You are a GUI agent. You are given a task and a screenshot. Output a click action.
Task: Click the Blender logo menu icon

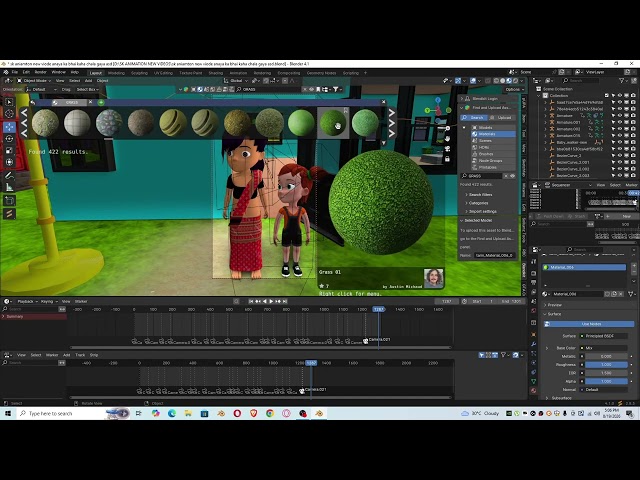pyautogui.click(x=6, y=72)
